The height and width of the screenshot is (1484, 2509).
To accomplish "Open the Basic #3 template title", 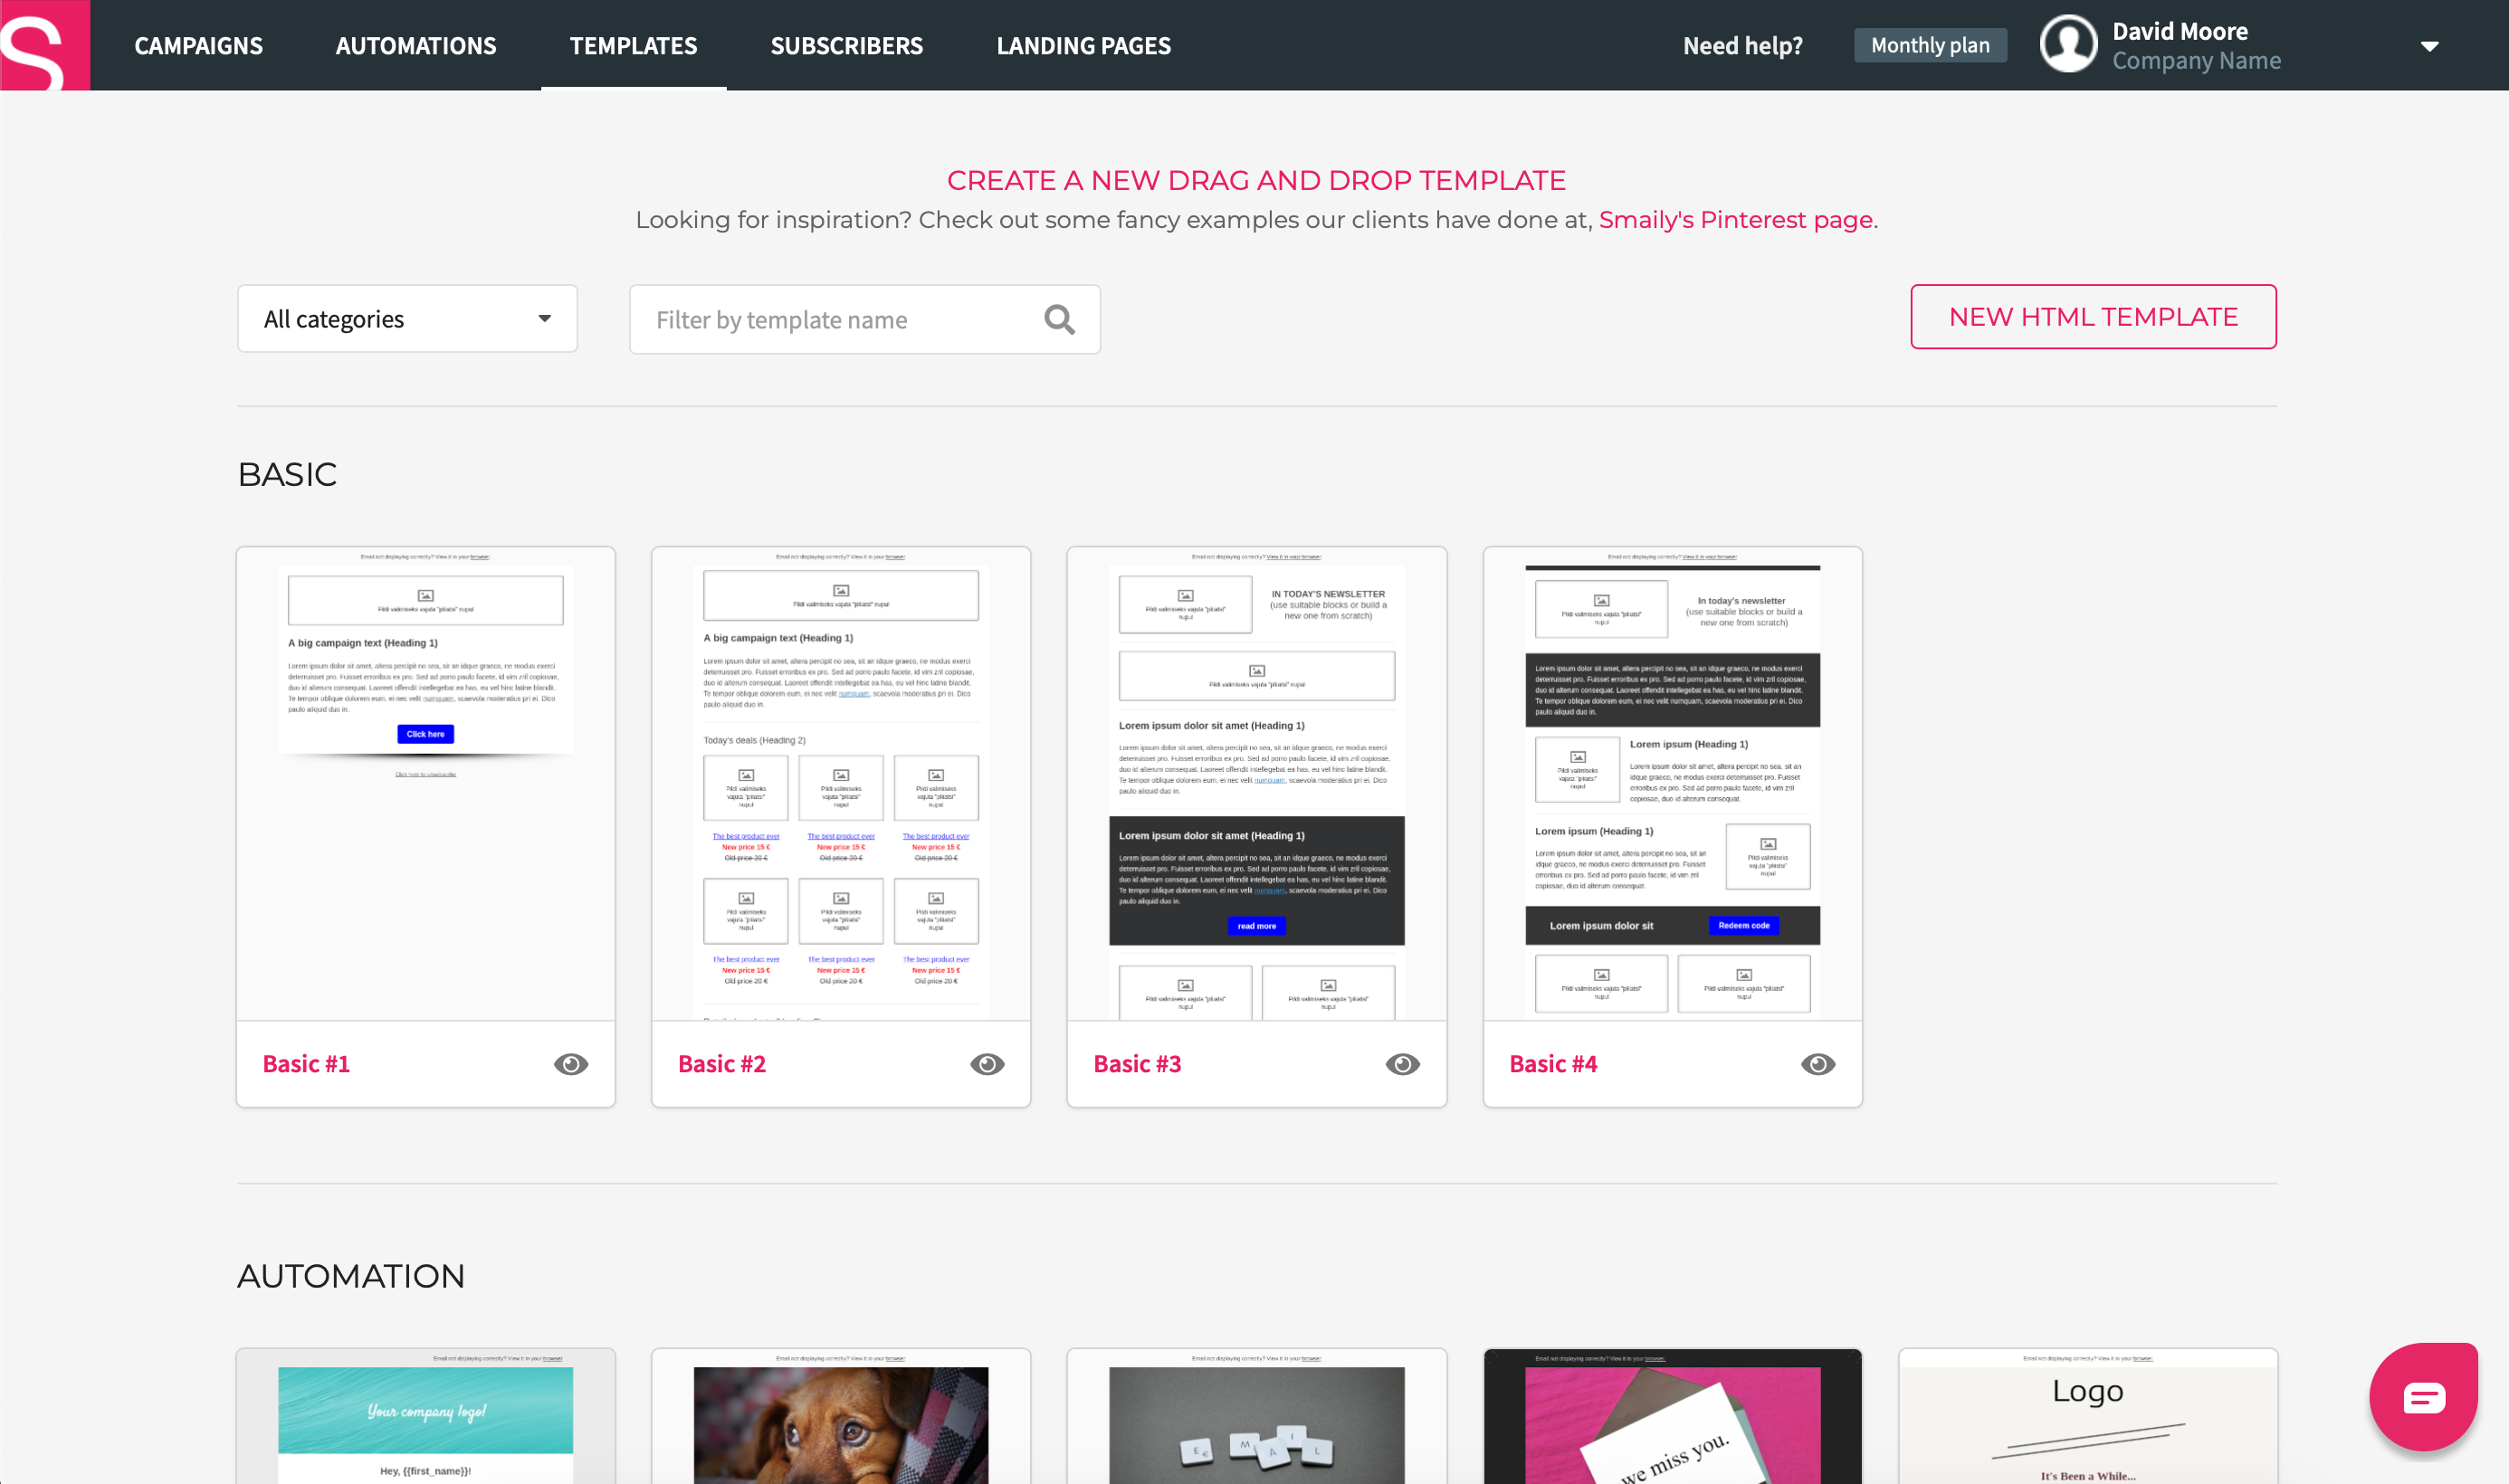I will [1137, 1064].
